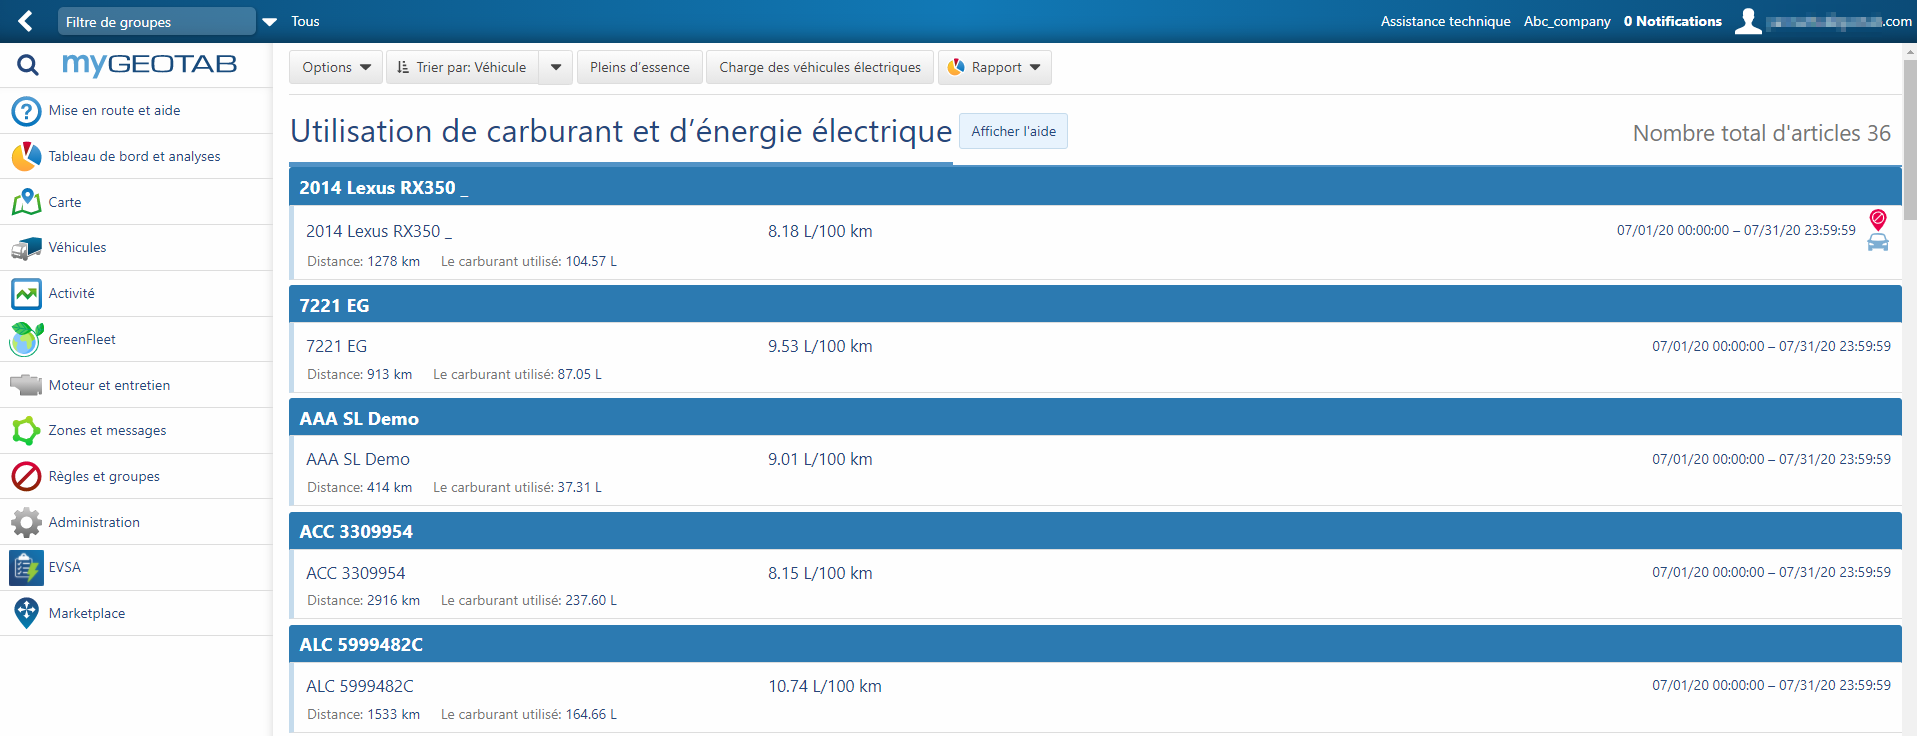Select the ALC 5999482C vehicle name
Viewport: 1917px width, 736px height.
(x=359, y=686)
